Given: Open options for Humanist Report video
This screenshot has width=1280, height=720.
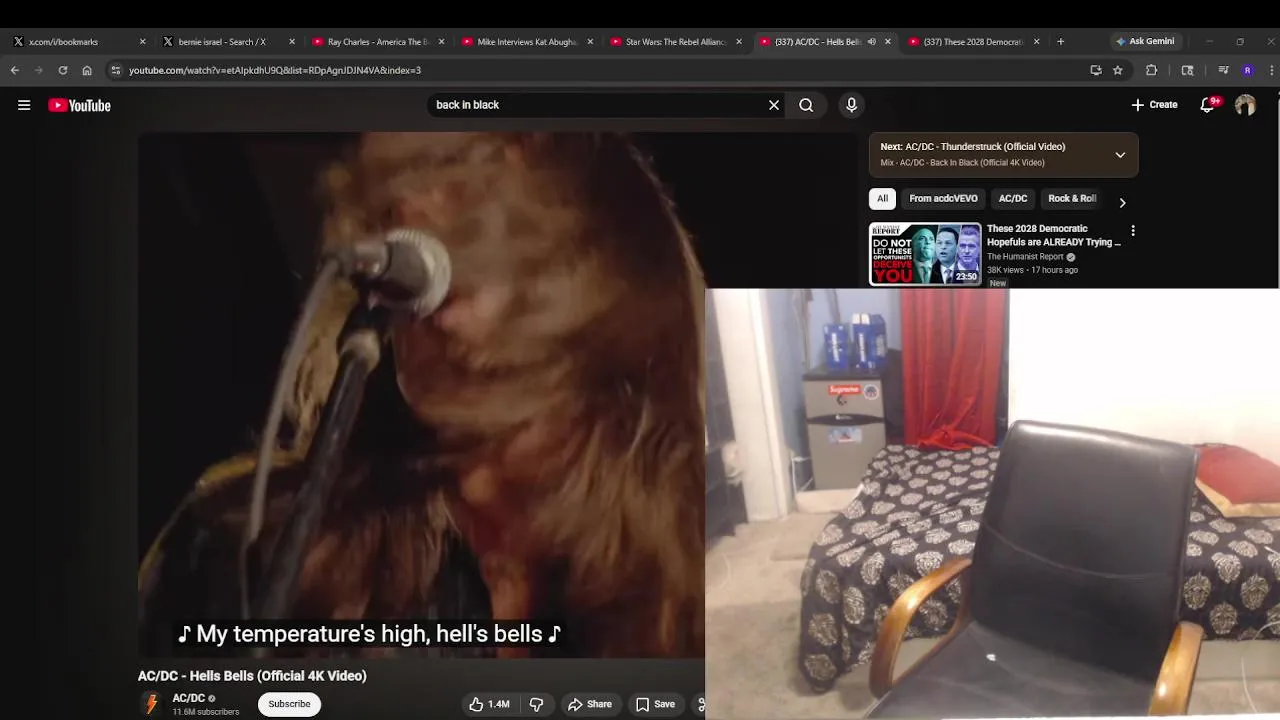Looking at the screenshot, I should click(x=1132, y=231).
